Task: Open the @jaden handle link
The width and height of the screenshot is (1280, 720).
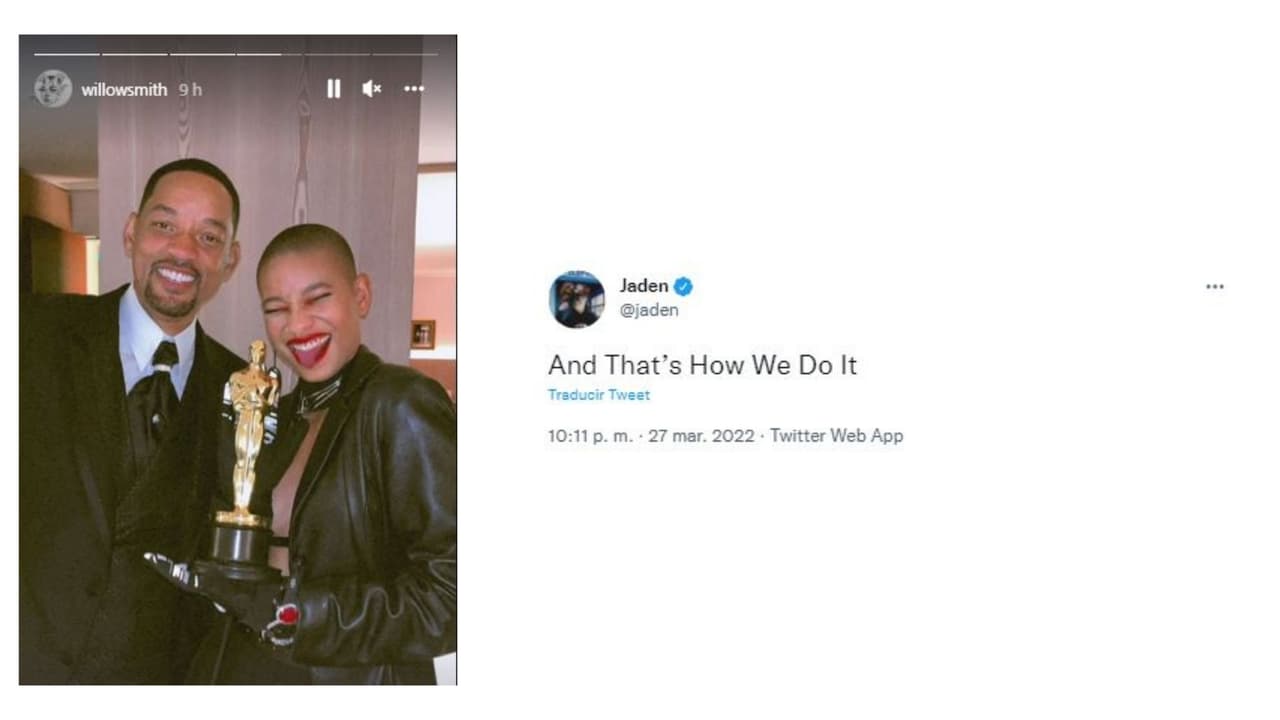Action: 649,310
